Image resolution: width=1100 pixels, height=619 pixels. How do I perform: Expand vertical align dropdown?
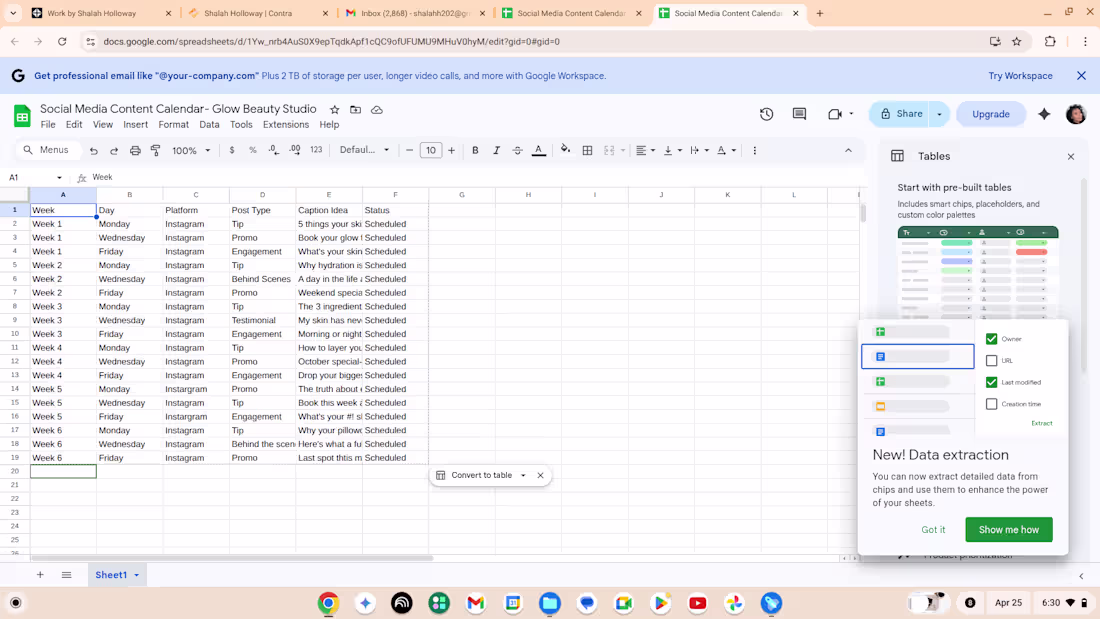coord(679,150)
